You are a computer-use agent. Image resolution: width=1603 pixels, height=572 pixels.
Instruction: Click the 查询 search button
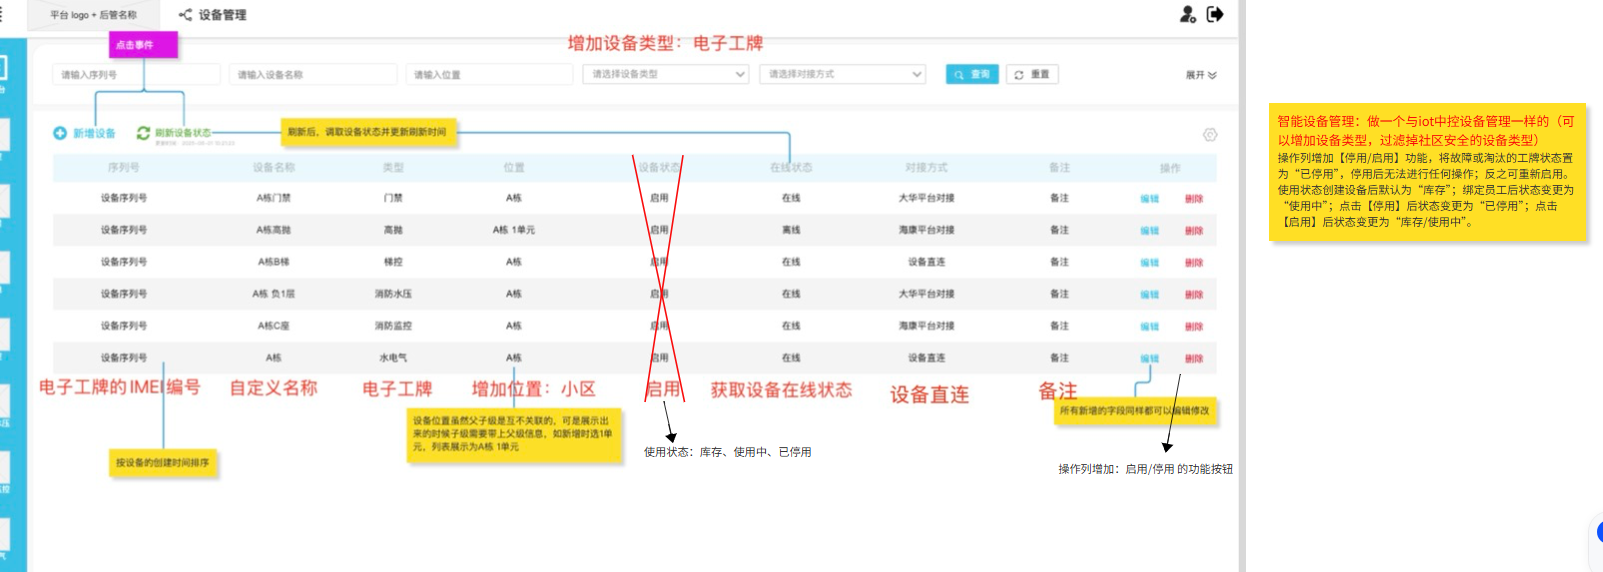(x=972, y=74)
